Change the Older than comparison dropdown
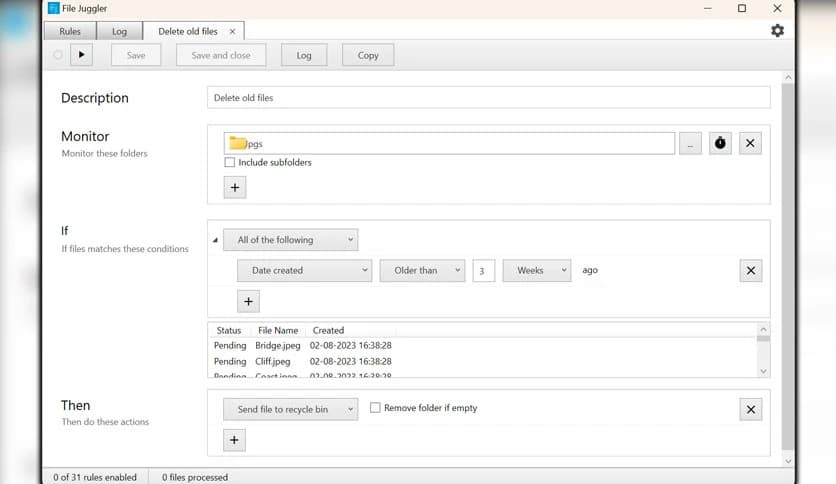This screenshot has width=836, height=484. (422, 271)
